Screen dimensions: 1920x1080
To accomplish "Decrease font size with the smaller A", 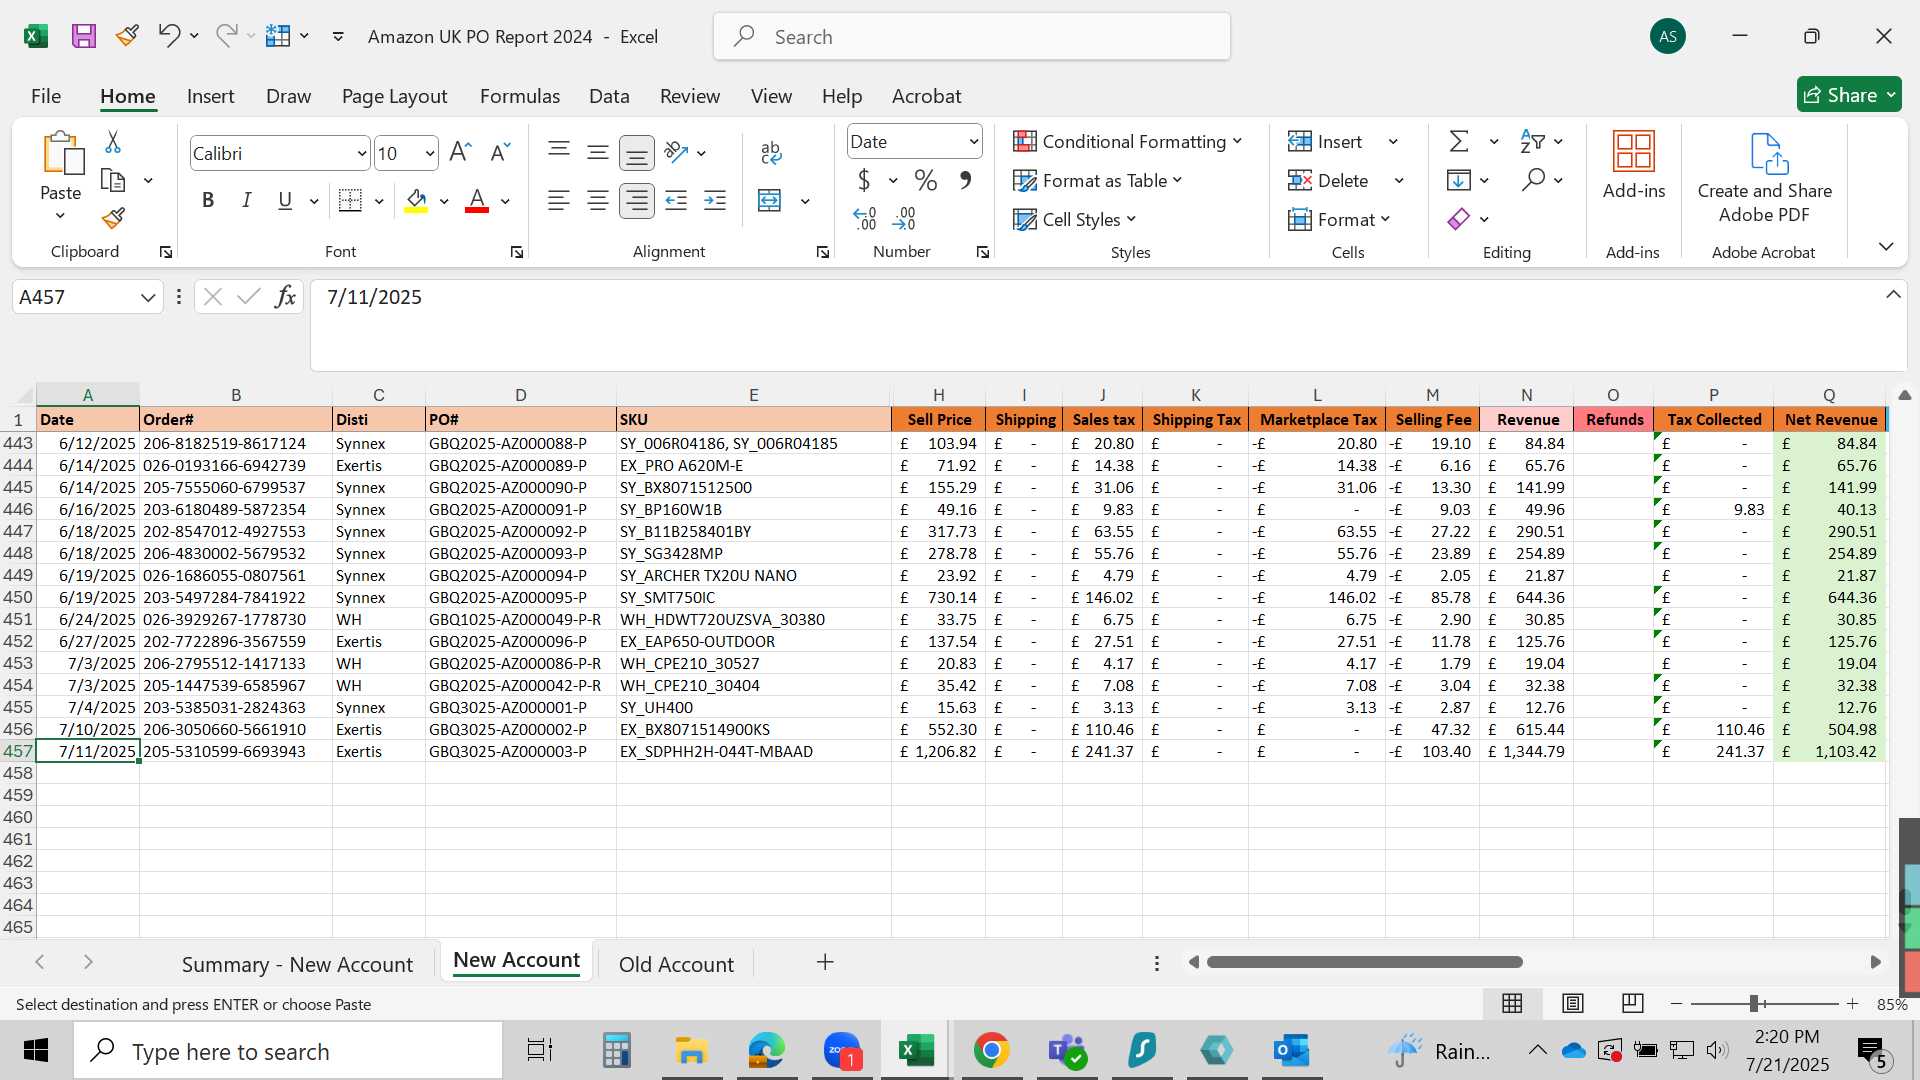I will pos(500,152).
